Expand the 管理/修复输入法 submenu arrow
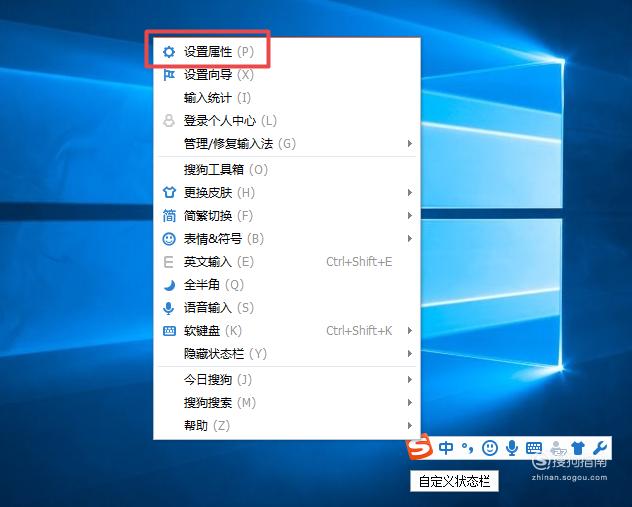The image size is (632, 507). (x=410, y=143)
